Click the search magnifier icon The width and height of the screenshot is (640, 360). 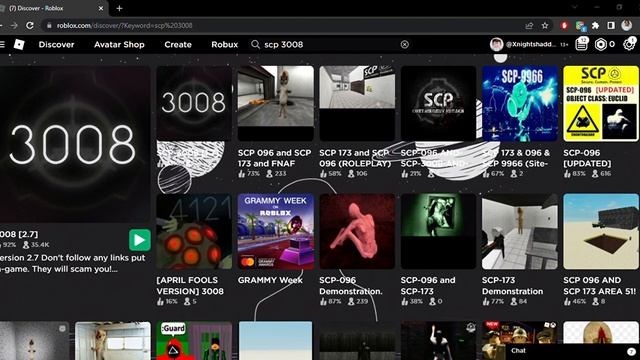[256, 44]
